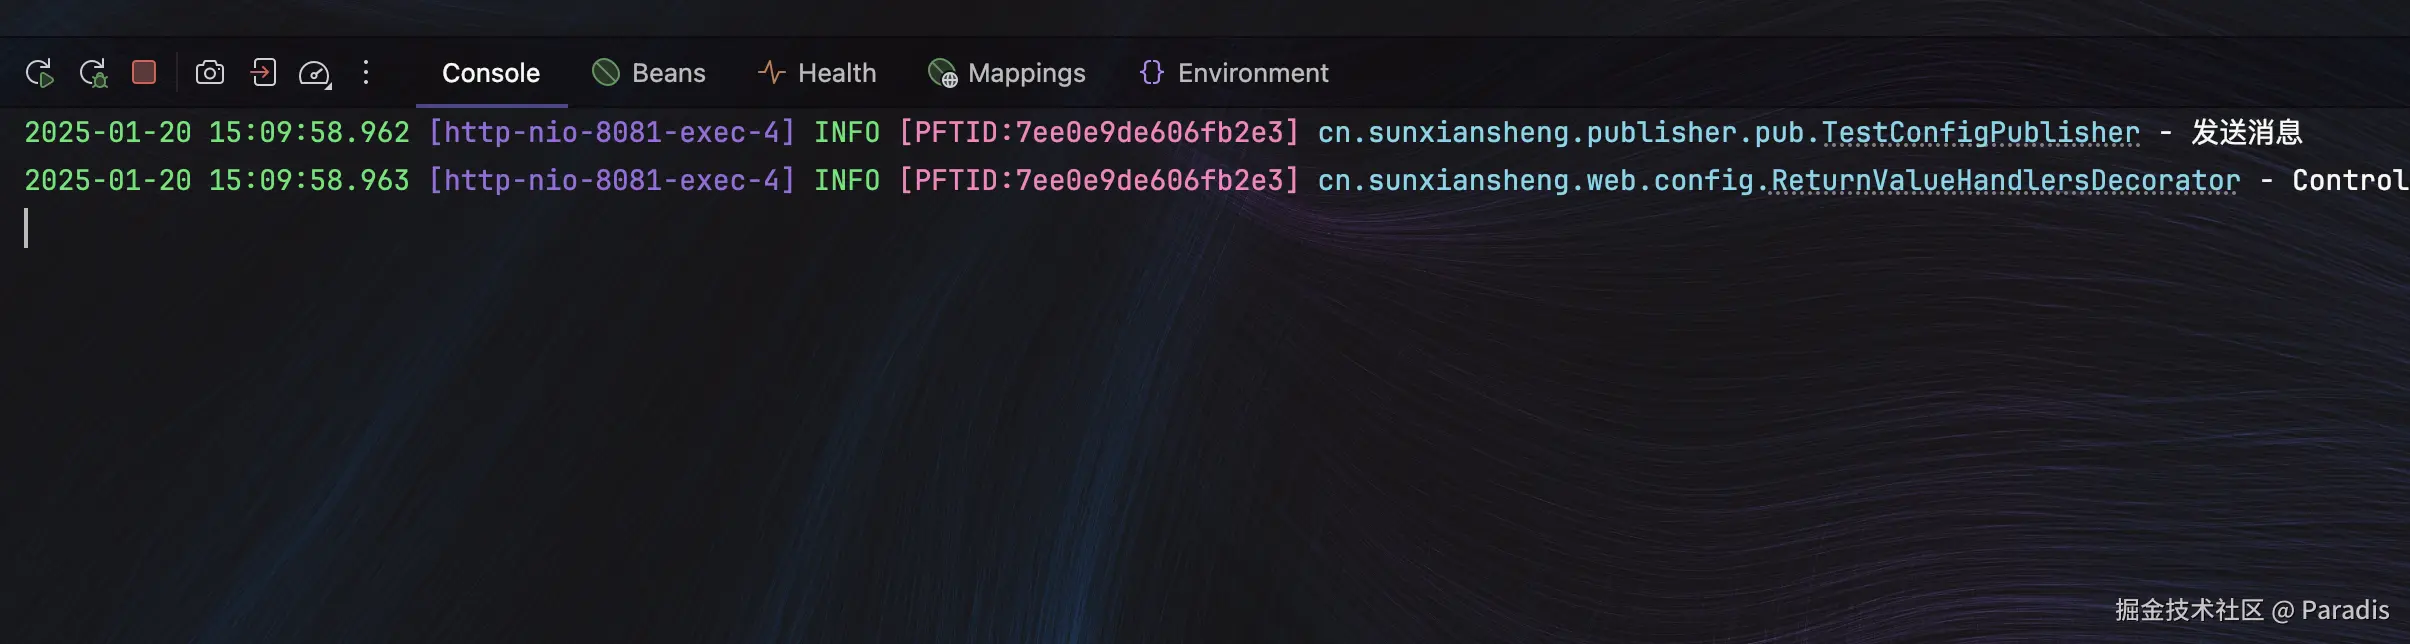Viewport: 2410px width, 644px height.
Task: Click the camera thread dump icon
Action: click(x=210, y=72)
